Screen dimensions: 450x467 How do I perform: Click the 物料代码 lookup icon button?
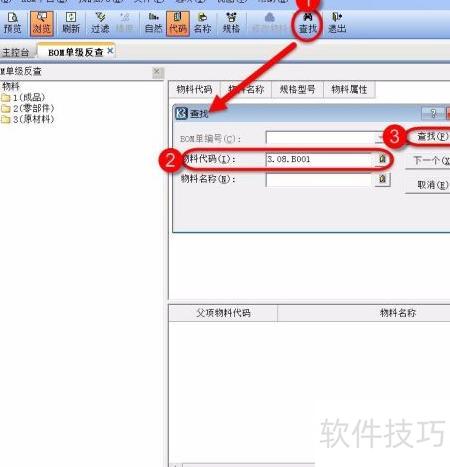point(382,159)
